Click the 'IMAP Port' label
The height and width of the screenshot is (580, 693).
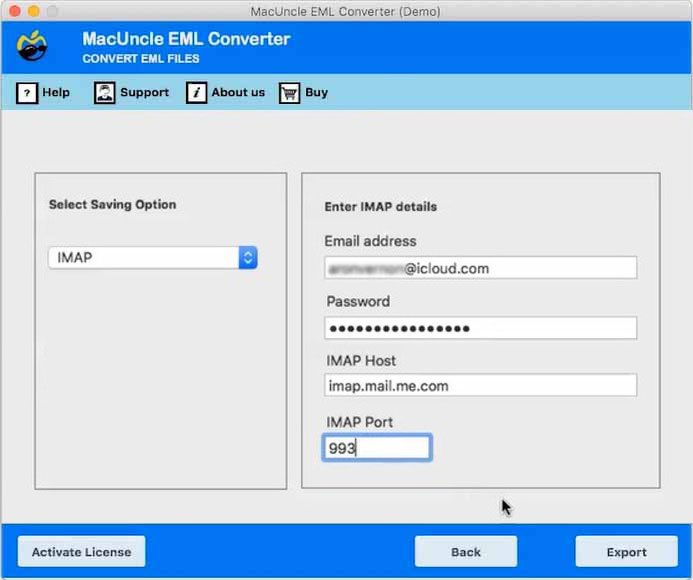coord(359,422)
